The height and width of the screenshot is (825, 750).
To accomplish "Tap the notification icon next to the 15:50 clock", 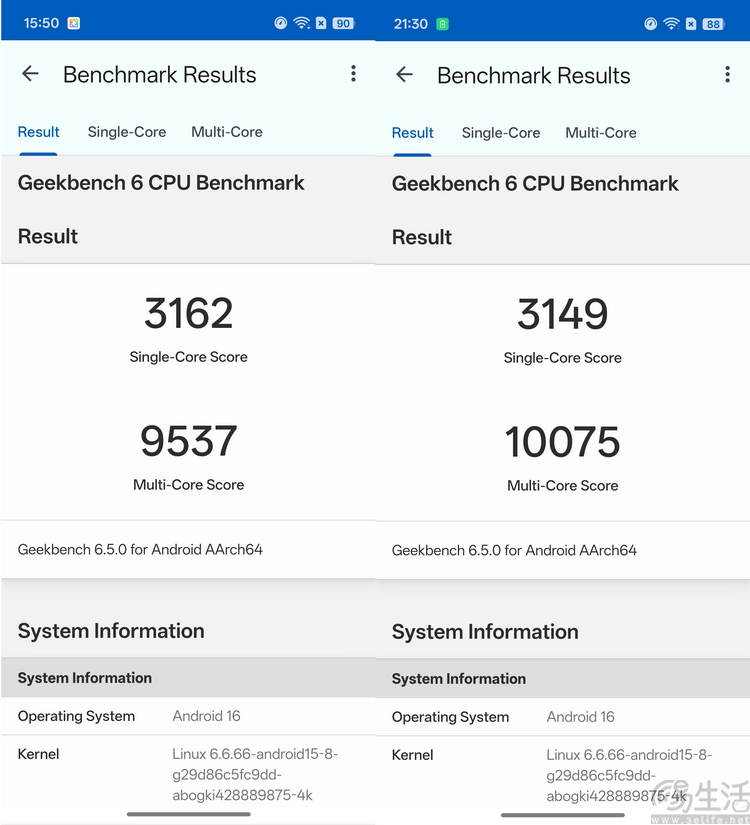I will tap(74, 23).
